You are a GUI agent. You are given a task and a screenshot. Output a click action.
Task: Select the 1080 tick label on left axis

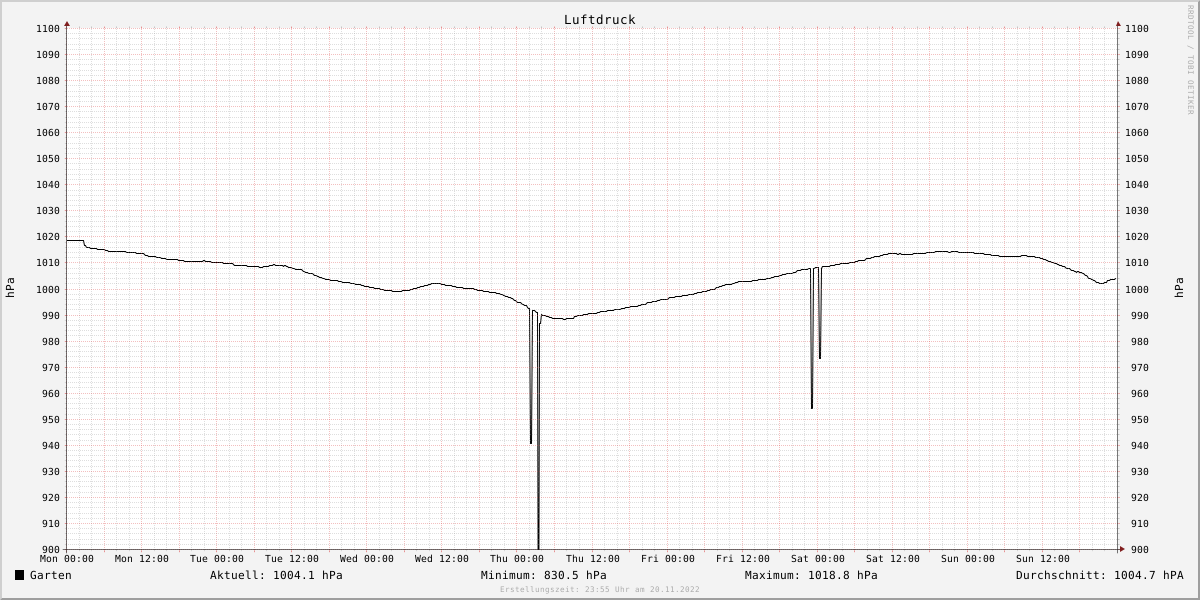coord(48,81)
